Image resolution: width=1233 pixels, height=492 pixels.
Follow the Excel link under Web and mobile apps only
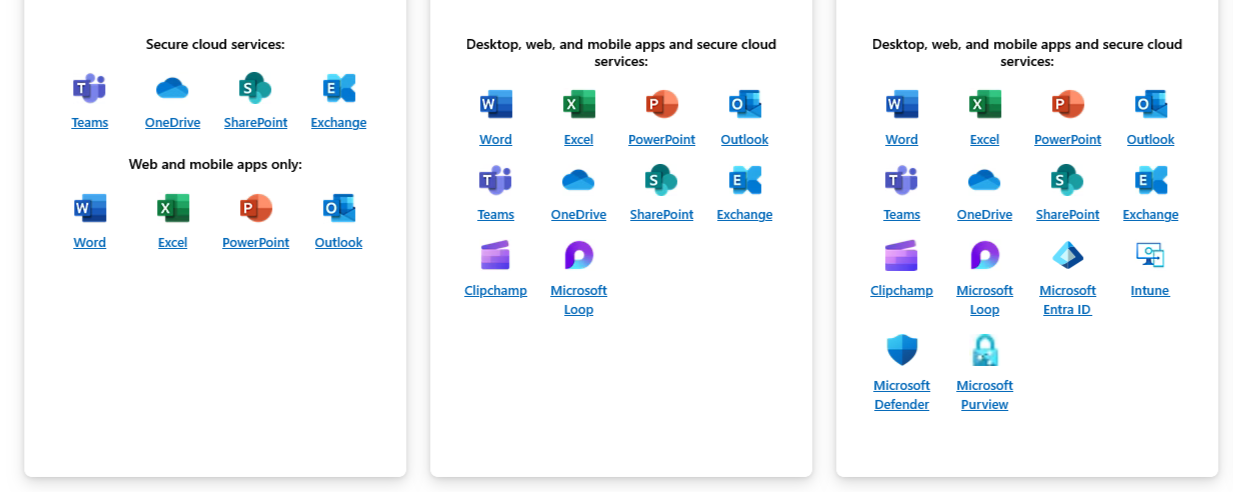[x=173, y=243]
